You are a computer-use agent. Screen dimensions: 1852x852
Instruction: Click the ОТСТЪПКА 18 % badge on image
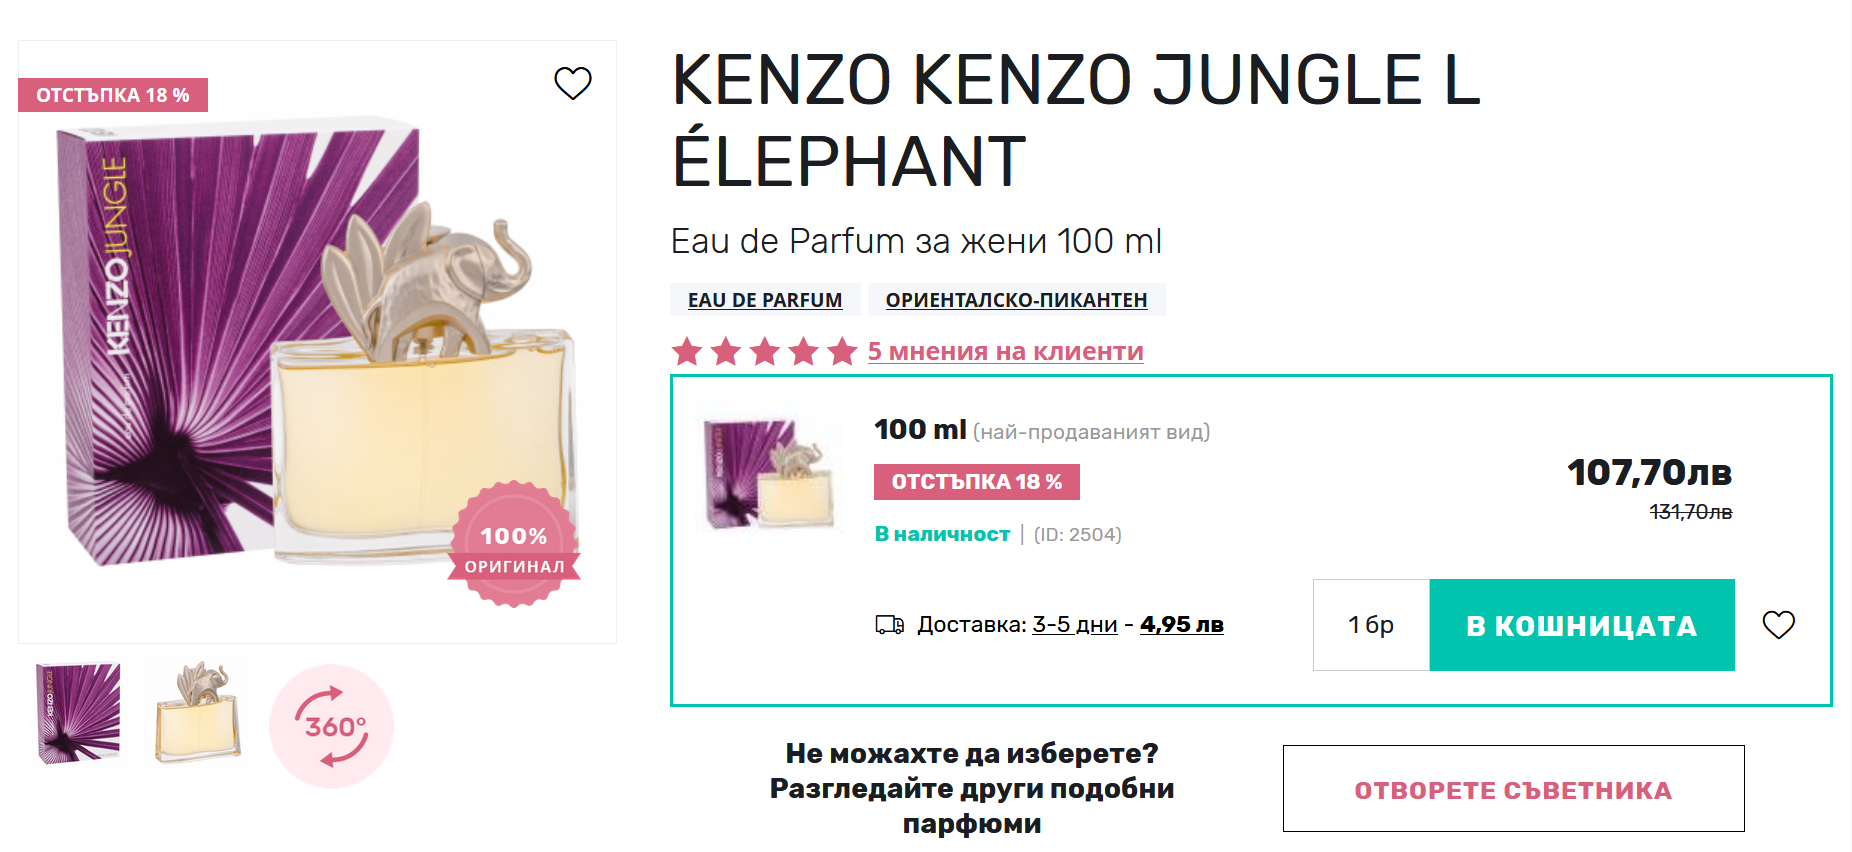[x=113, y=95]
